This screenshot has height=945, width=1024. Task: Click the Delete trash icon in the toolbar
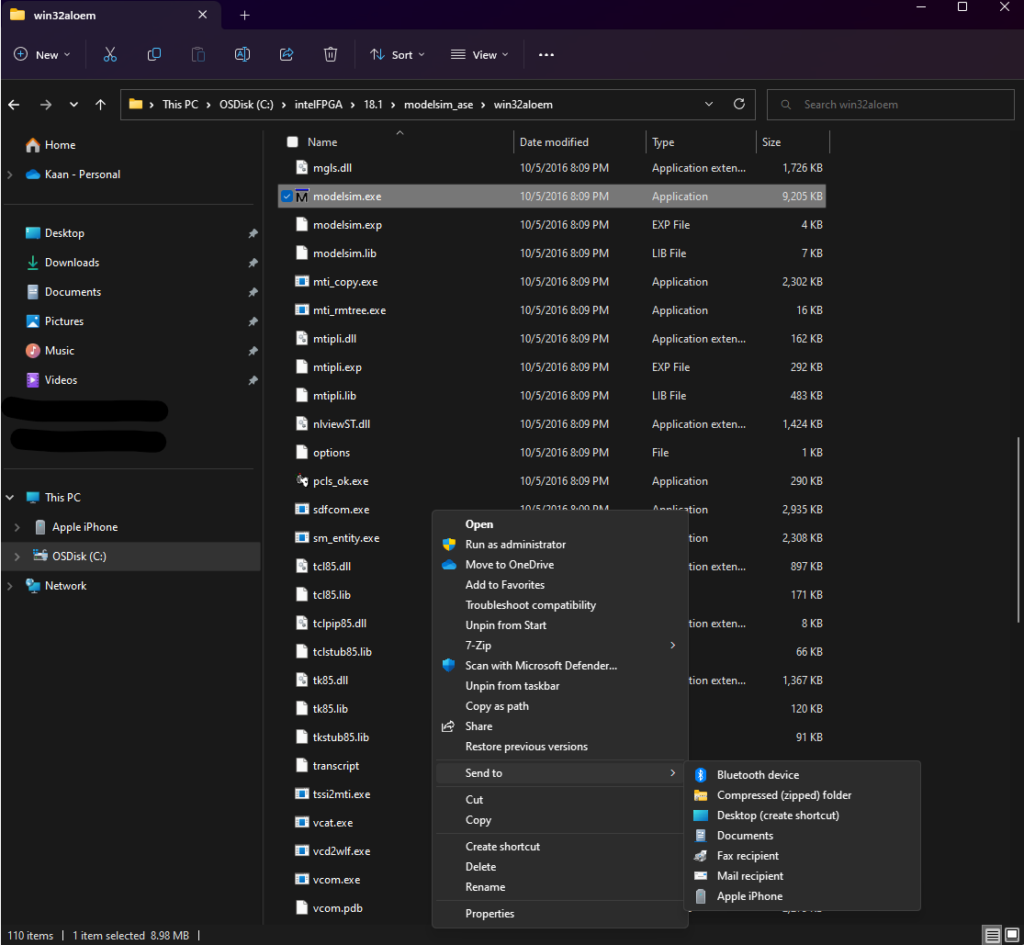point(330,54)
